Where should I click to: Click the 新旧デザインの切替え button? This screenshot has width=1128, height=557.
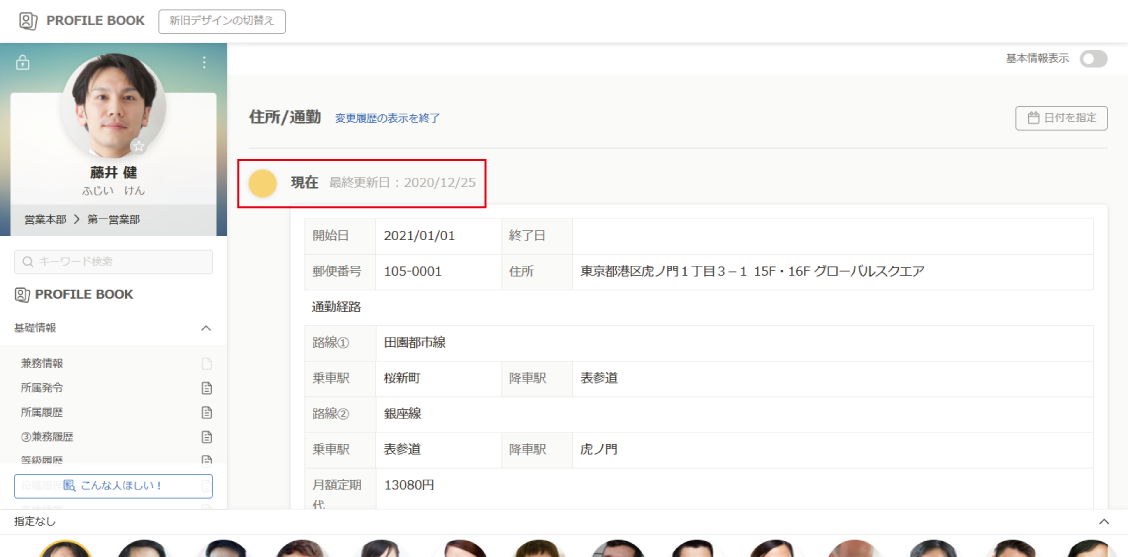222,21
